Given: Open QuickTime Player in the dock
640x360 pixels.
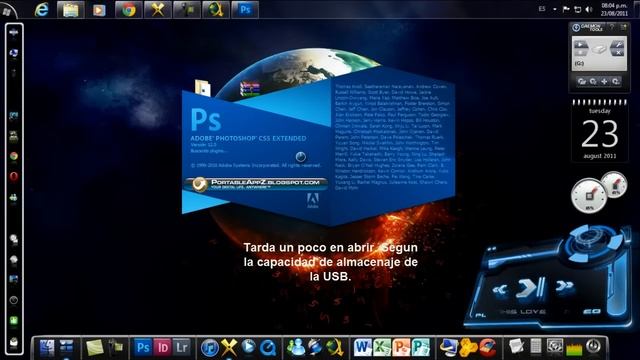Looking at the screenshot, I should [268, 348].
